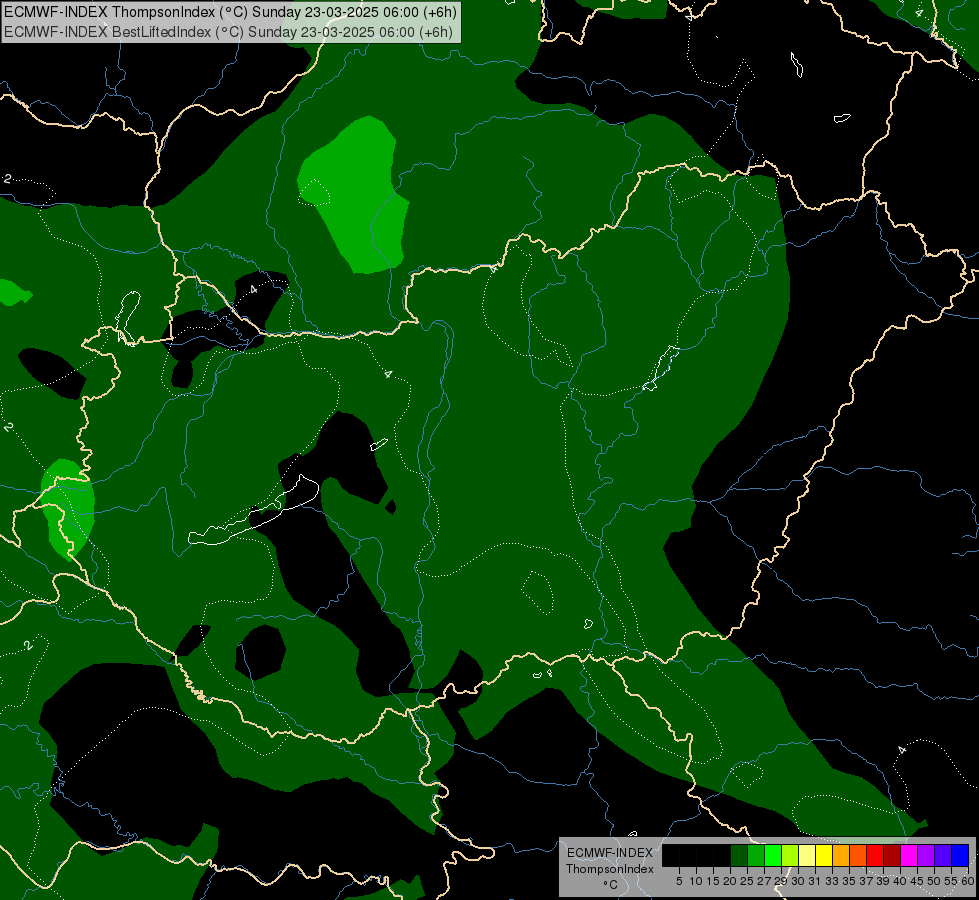
Task: Select the blue 55–60 legend swatch
Action: coord(960,855)
